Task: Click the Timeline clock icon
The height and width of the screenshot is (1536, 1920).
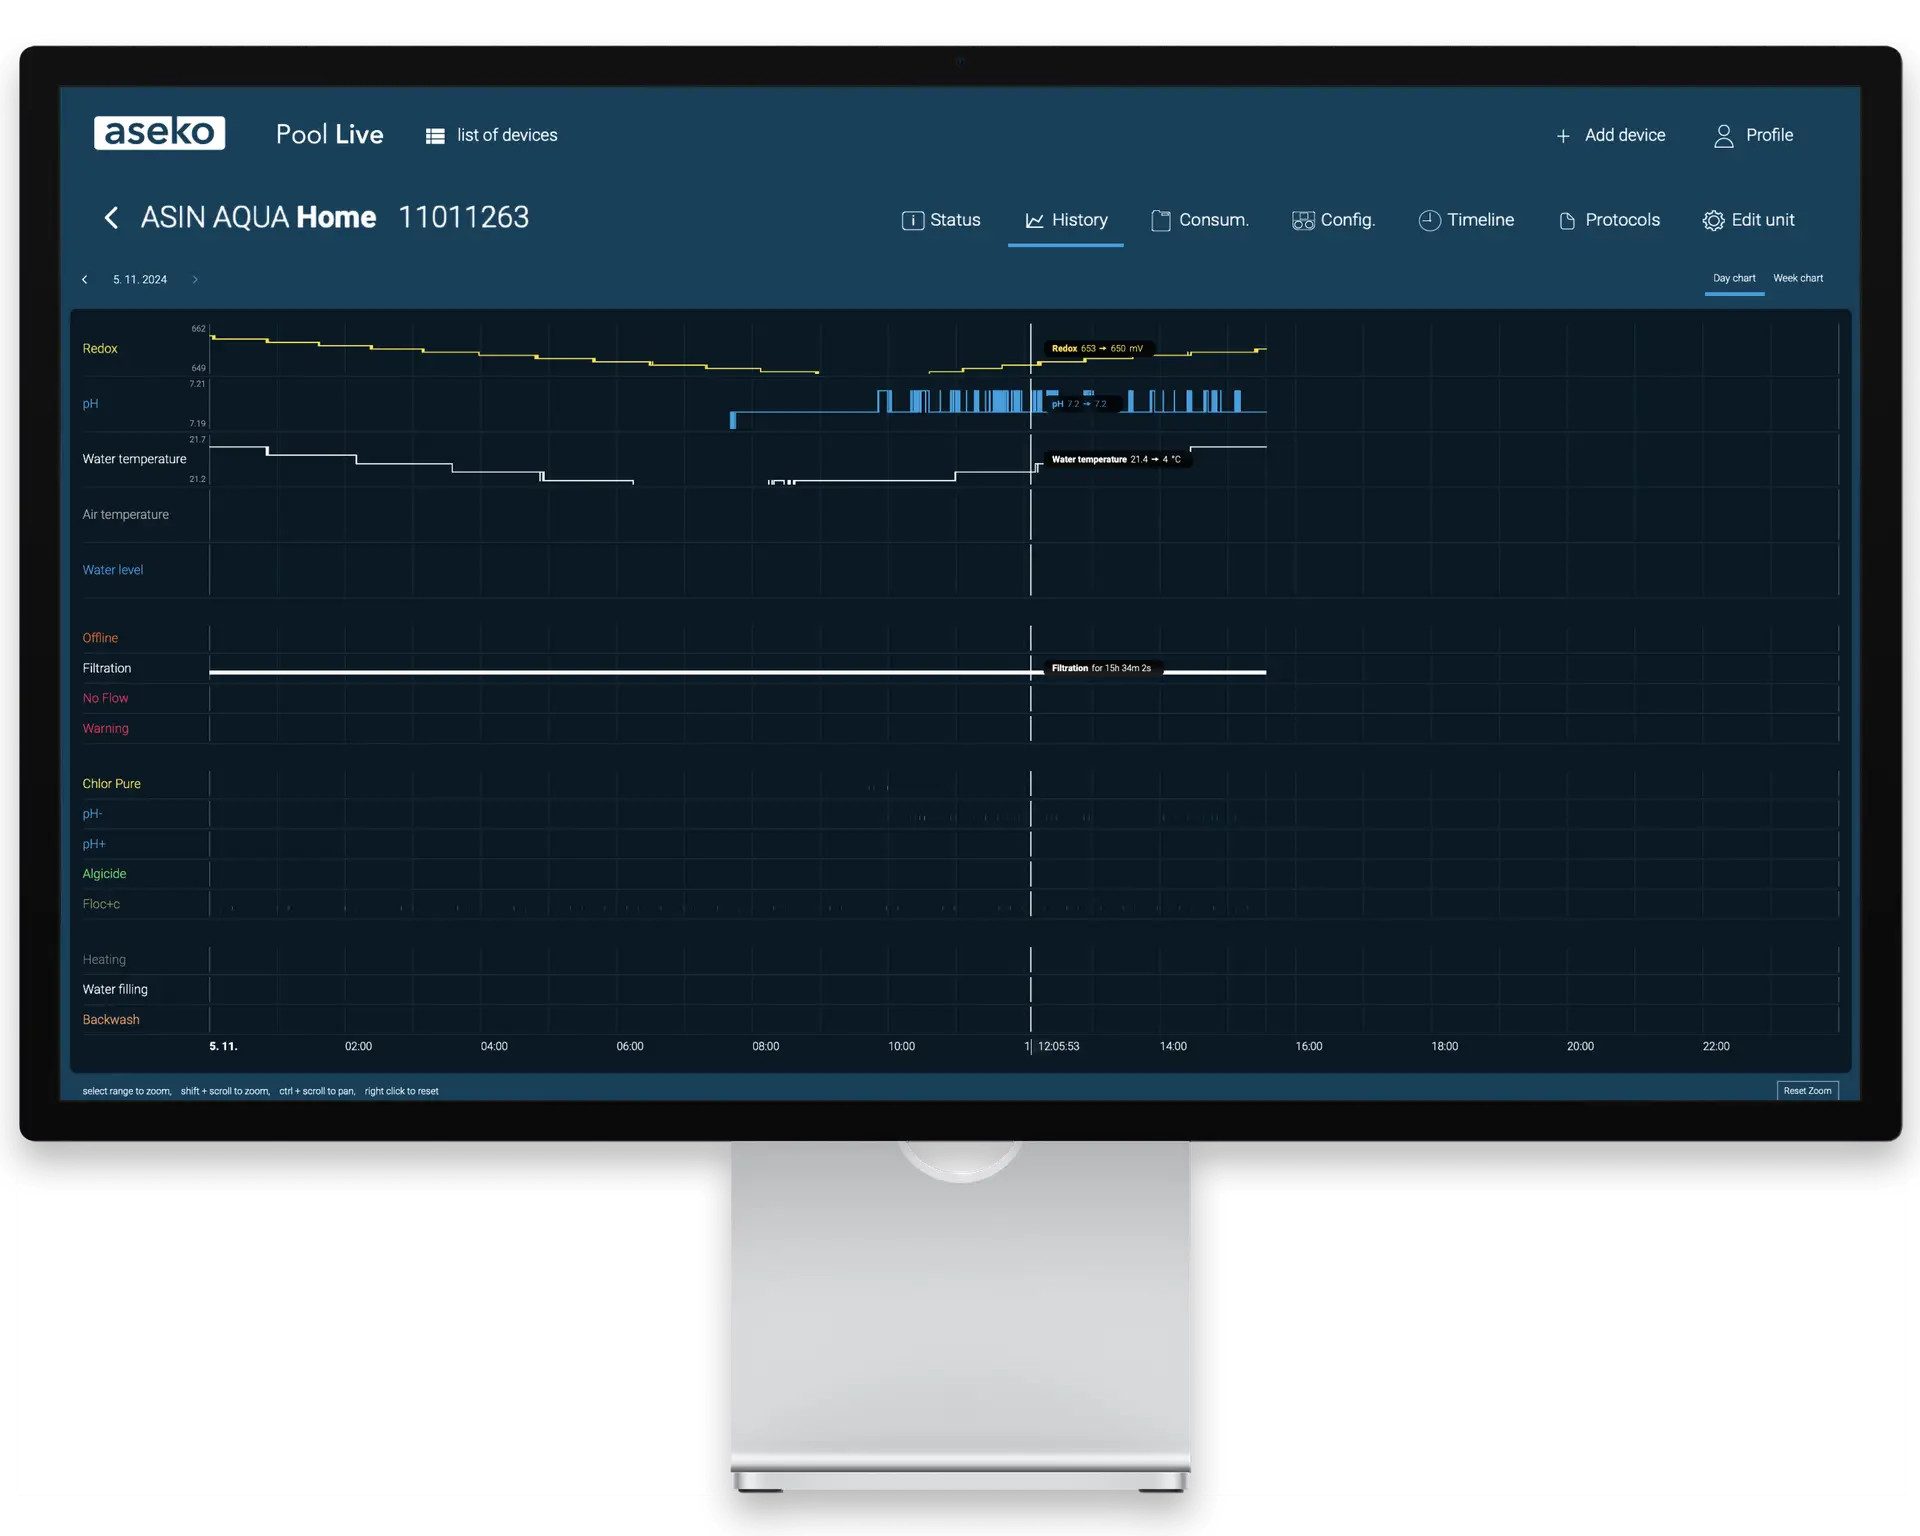Action: tap(1430, 221)
